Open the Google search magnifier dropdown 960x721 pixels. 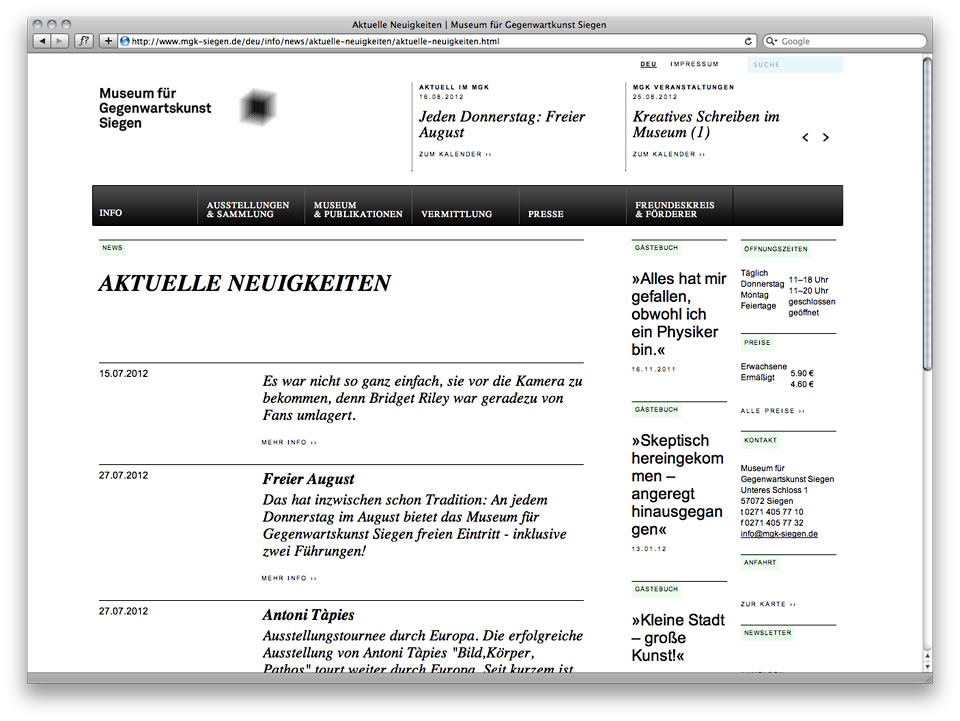pos(771,41)
